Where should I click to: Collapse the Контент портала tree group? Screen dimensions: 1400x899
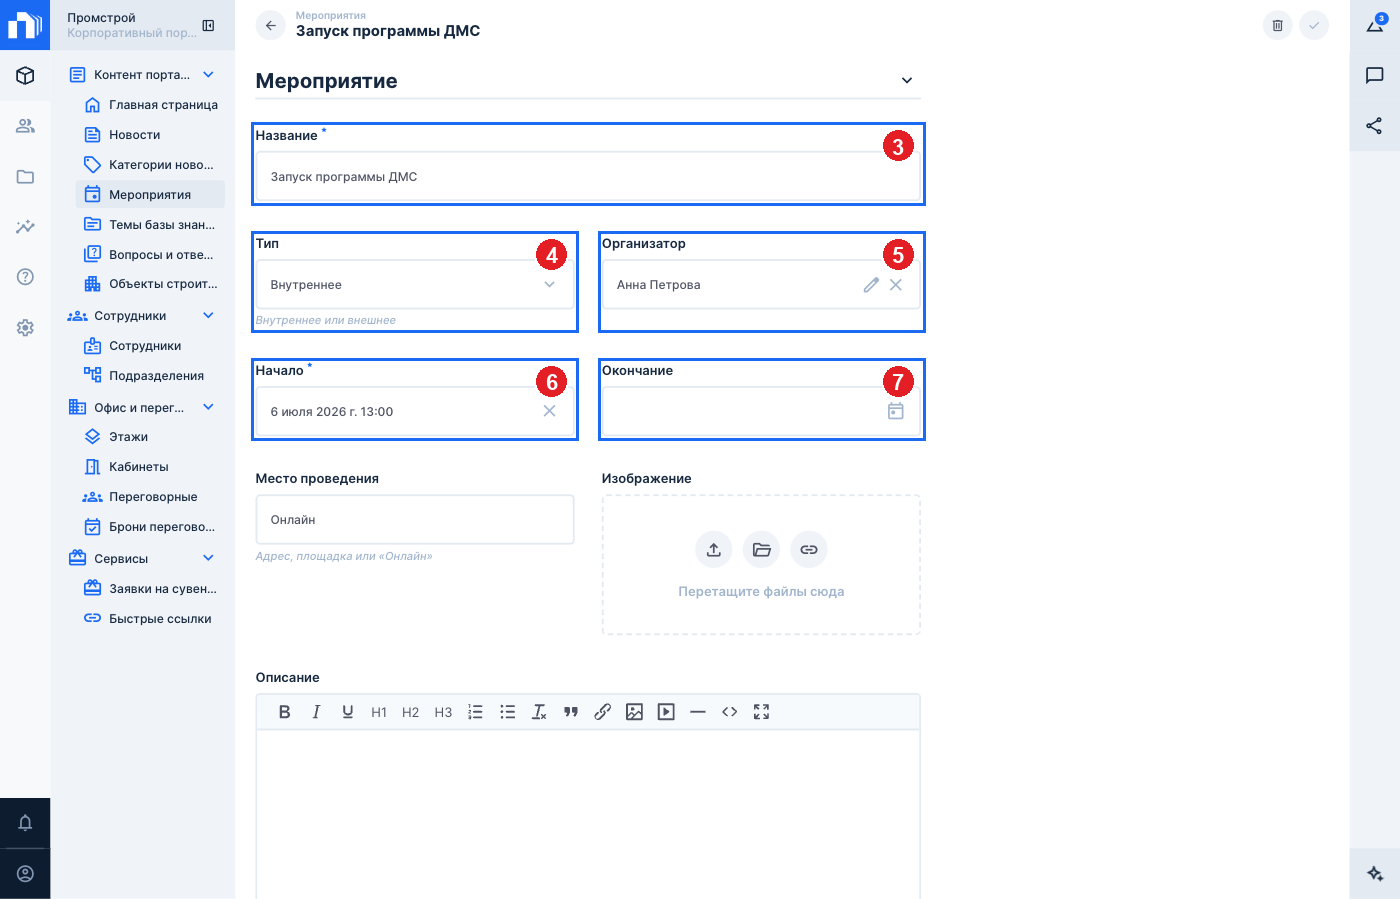[x=208, y=75]
